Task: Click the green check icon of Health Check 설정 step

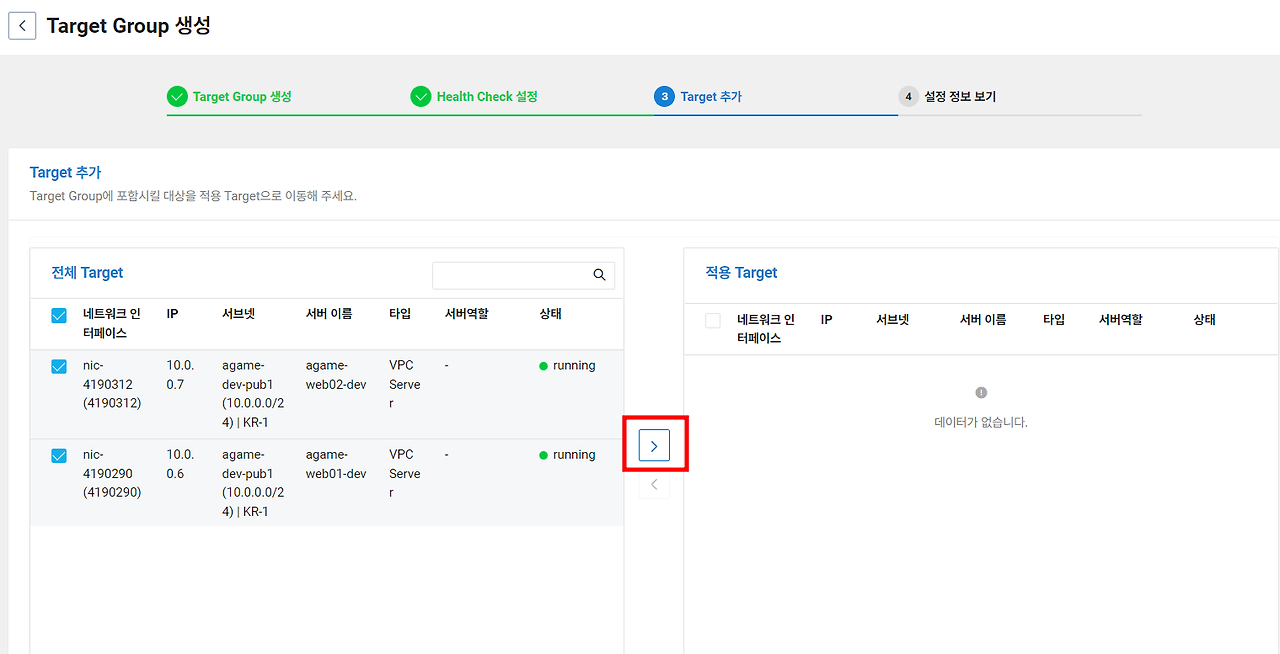Action: pyautogui.click(x=421, y=97)
